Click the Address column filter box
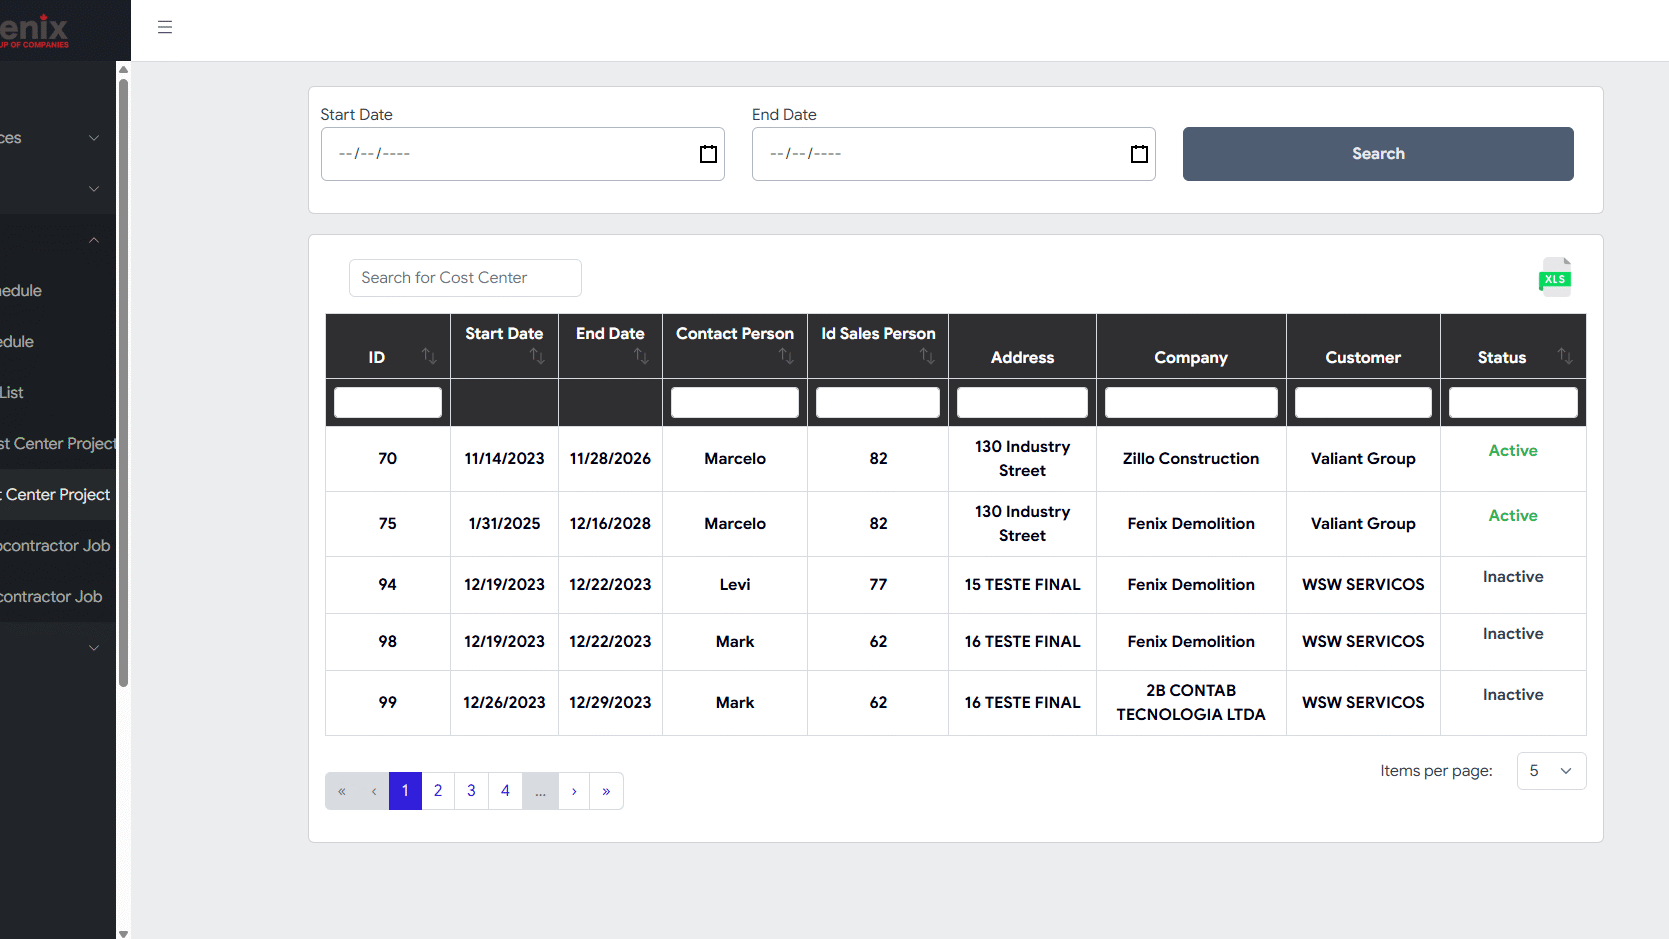Viewport: 1669px width, 939px height. click(1022, 402)
